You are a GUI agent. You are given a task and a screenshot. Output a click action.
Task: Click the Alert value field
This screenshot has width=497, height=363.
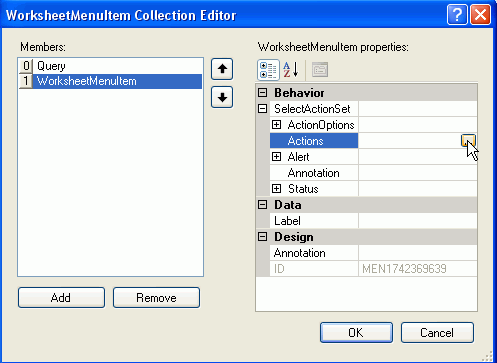[x=418, y=157]
